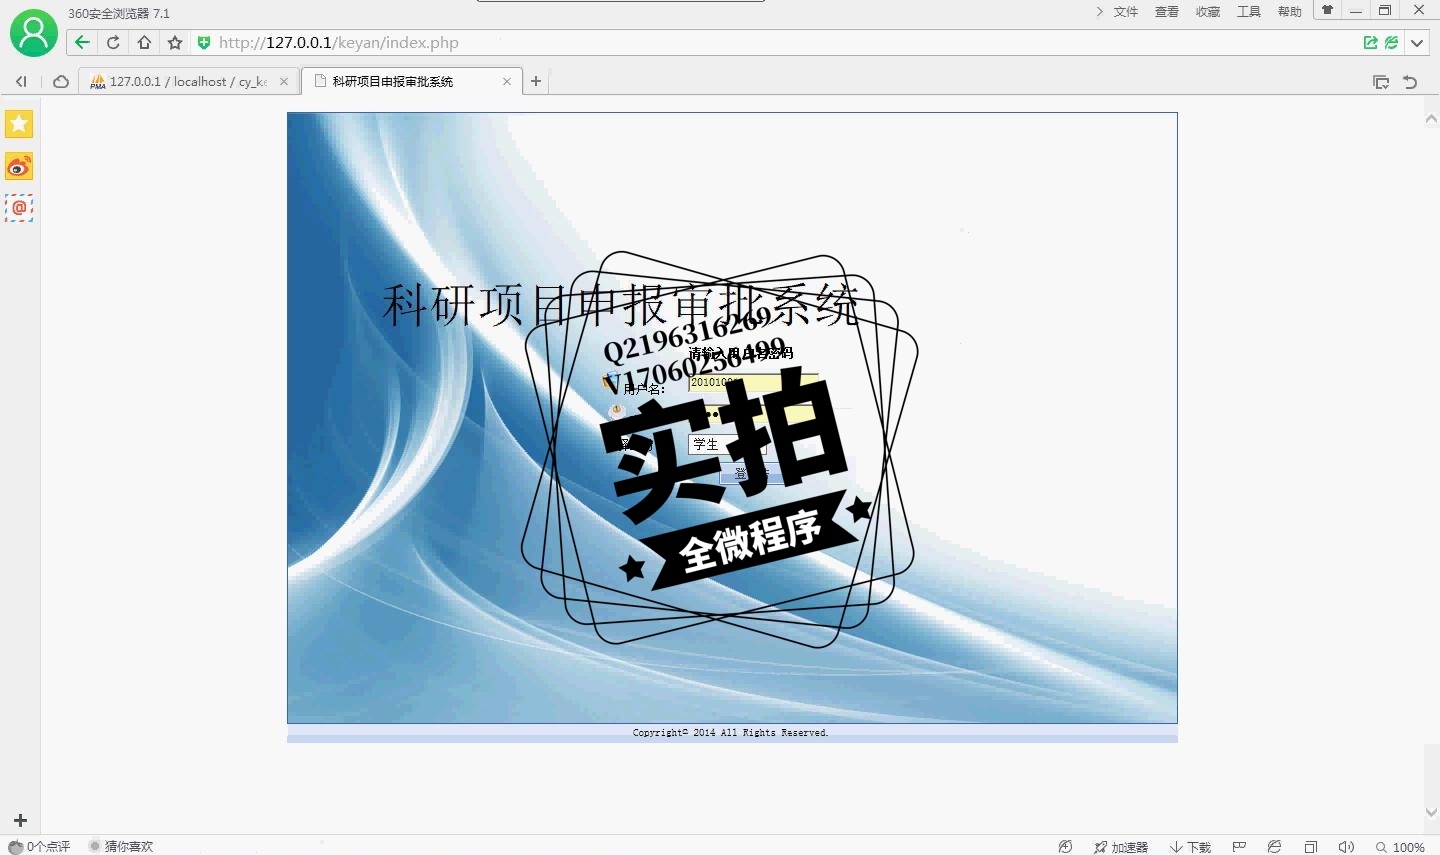1440x855 pixels.
Task: Click the status bar flag icon
Action: click(x=1239, y=847)
